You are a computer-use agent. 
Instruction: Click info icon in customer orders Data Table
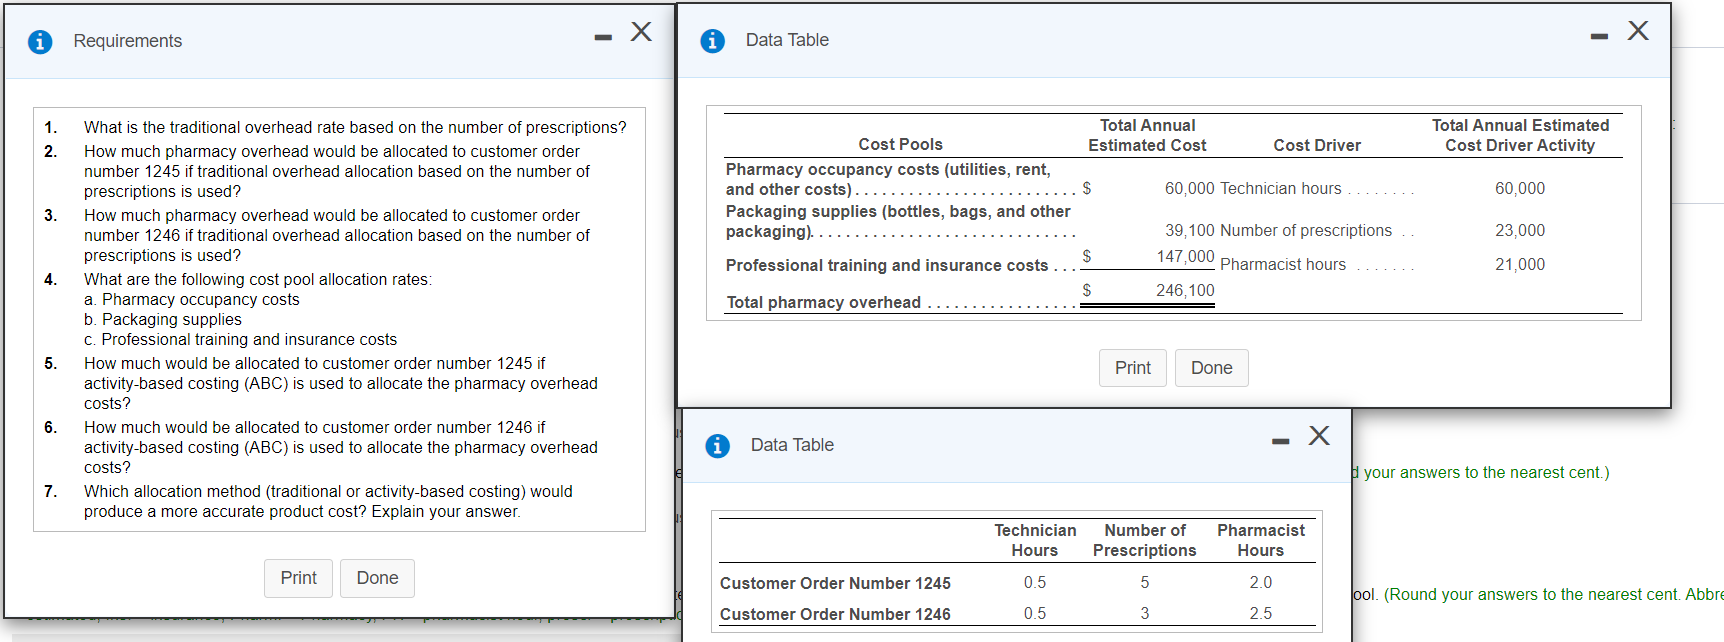click(x=717, y=446)
